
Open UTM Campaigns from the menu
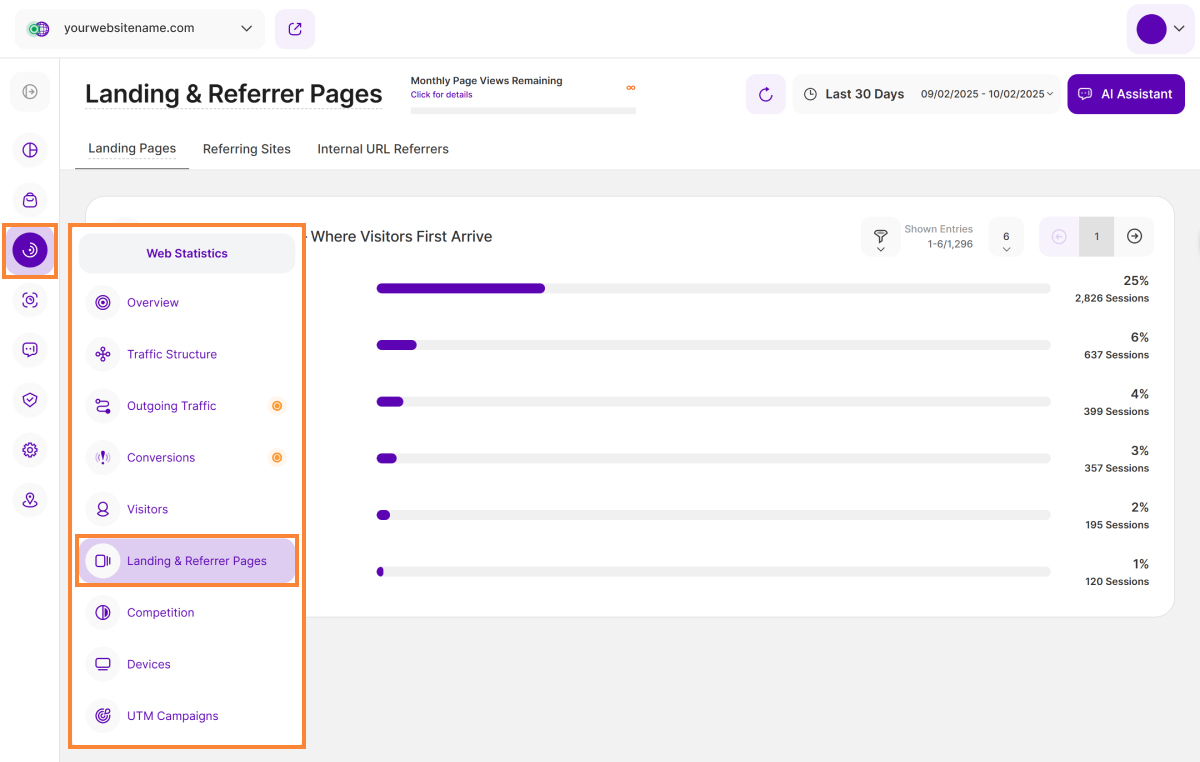click(172, 716)
